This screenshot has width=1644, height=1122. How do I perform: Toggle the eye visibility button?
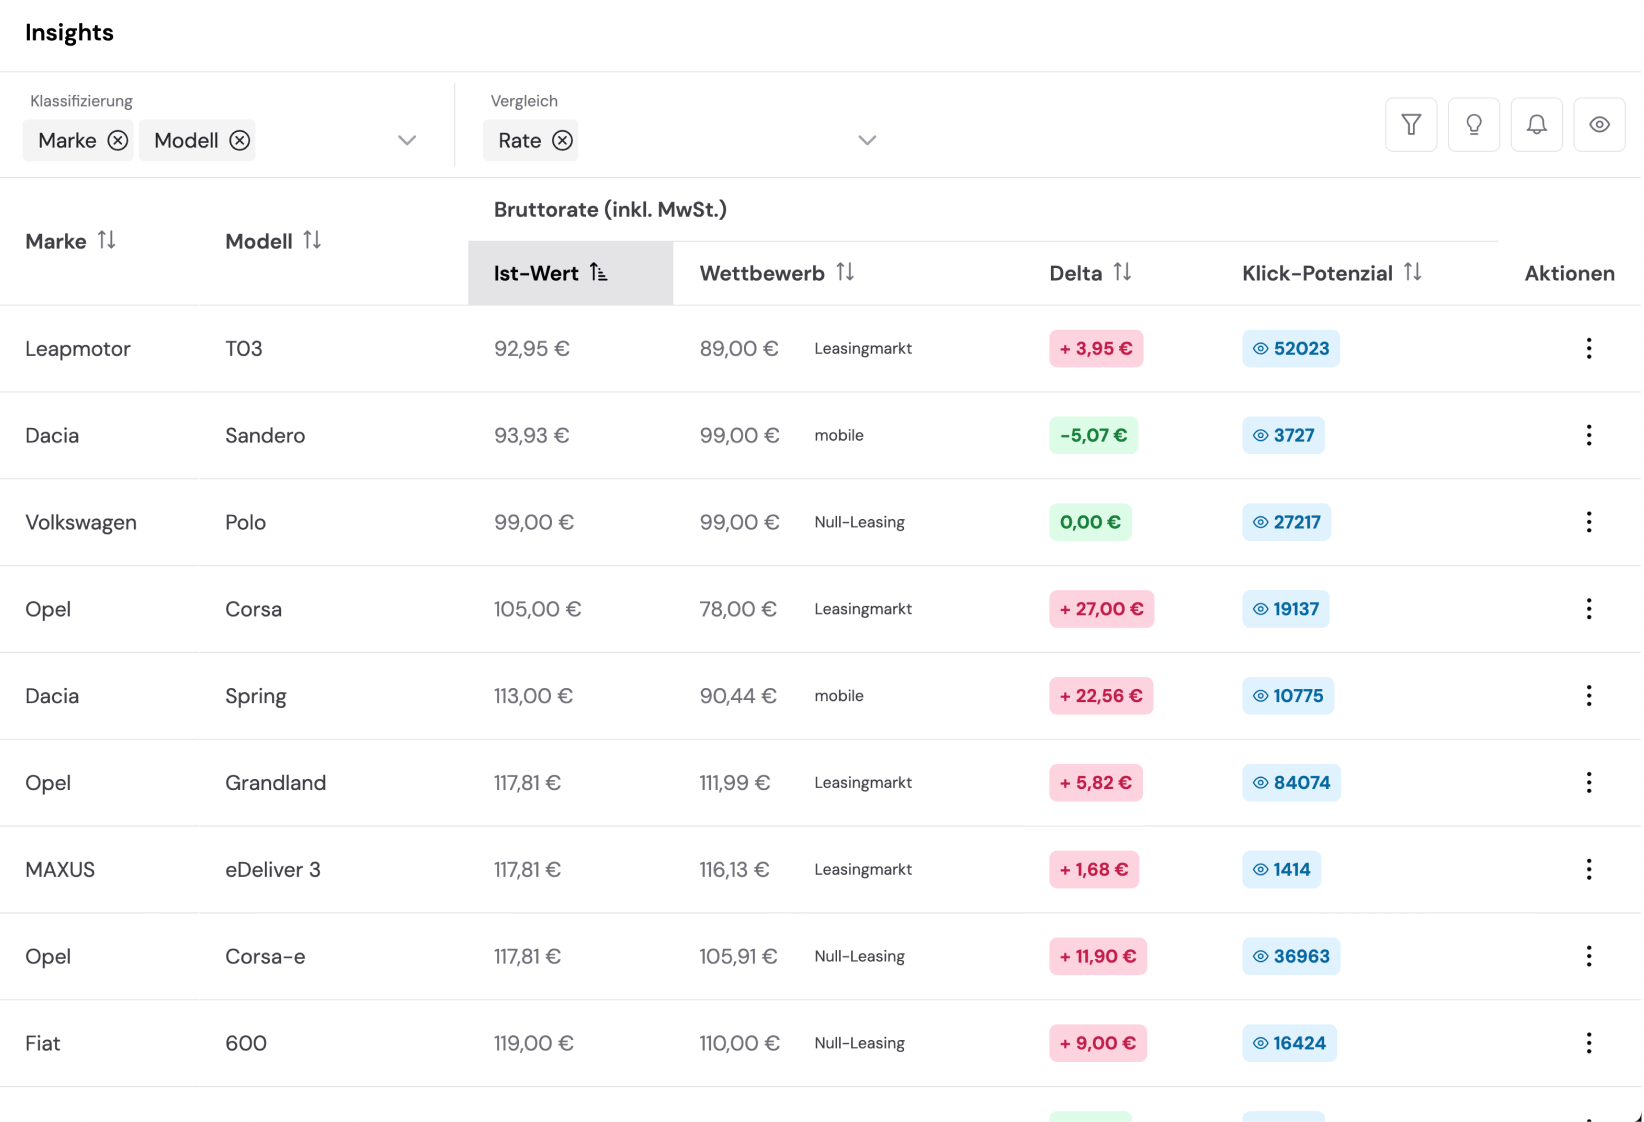(1599, 125)
